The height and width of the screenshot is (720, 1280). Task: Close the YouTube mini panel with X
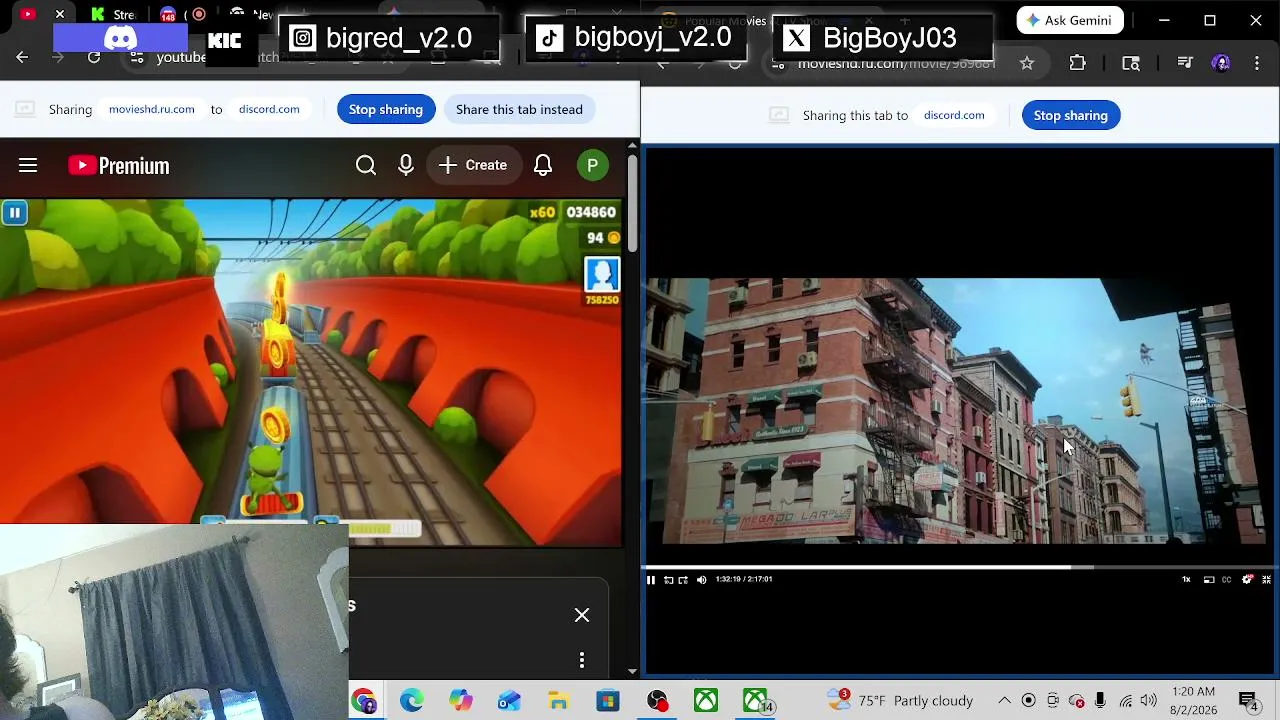click(582, 615)
